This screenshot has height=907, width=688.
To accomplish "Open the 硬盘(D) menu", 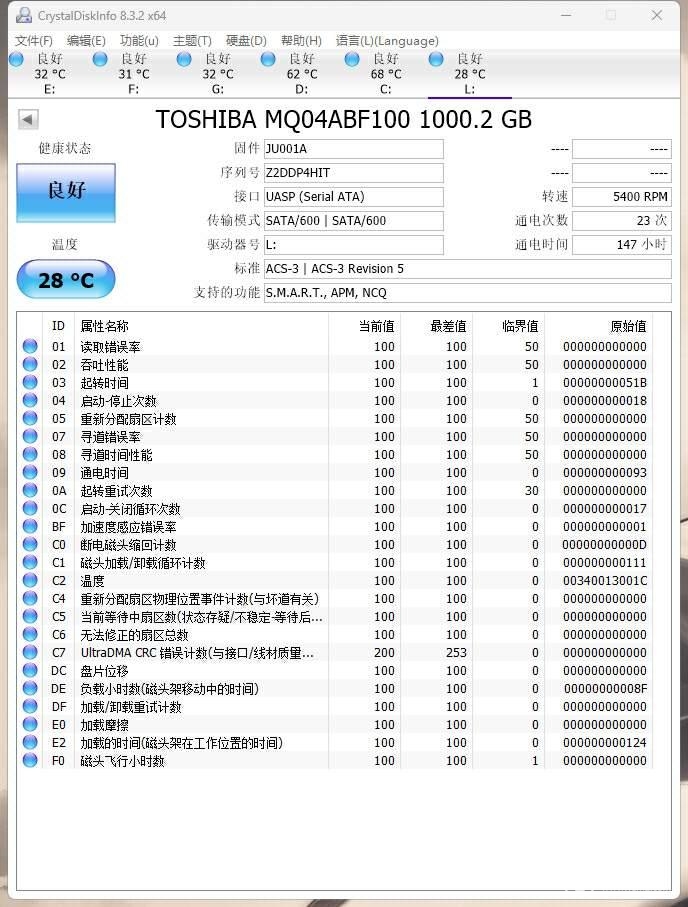I will pos(246,40).
